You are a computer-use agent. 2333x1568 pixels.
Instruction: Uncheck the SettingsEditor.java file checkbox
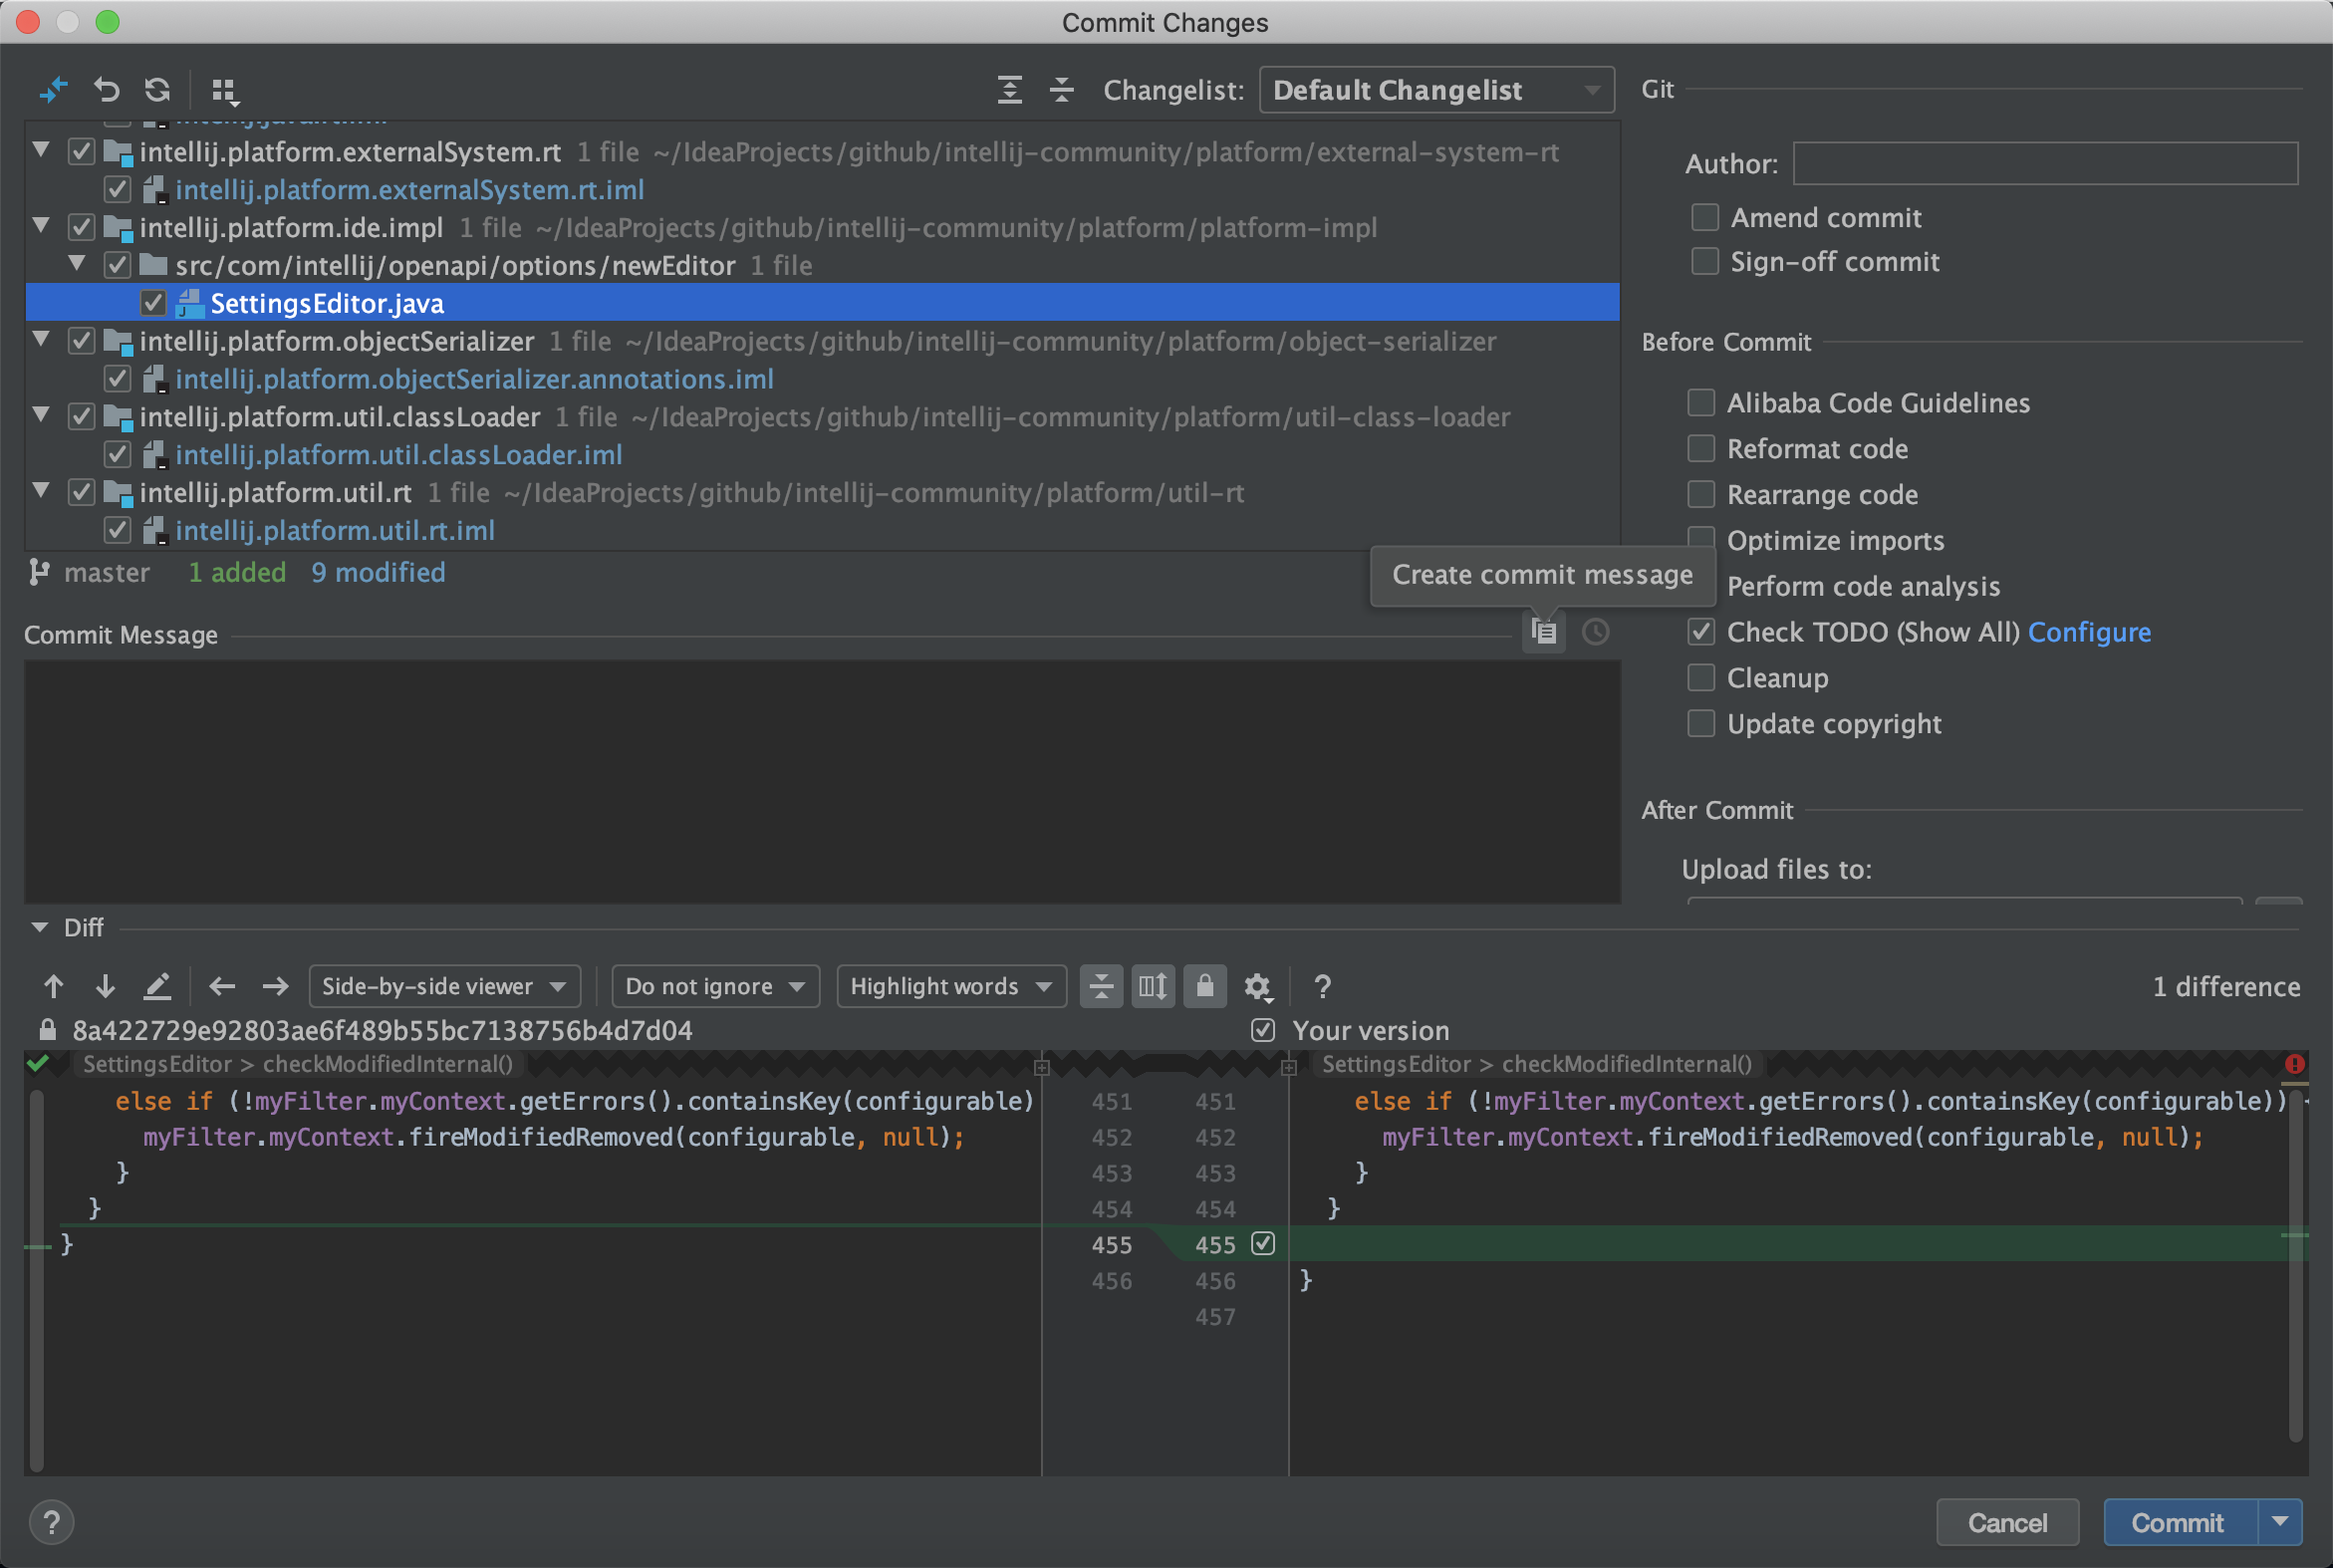(153, 303)
